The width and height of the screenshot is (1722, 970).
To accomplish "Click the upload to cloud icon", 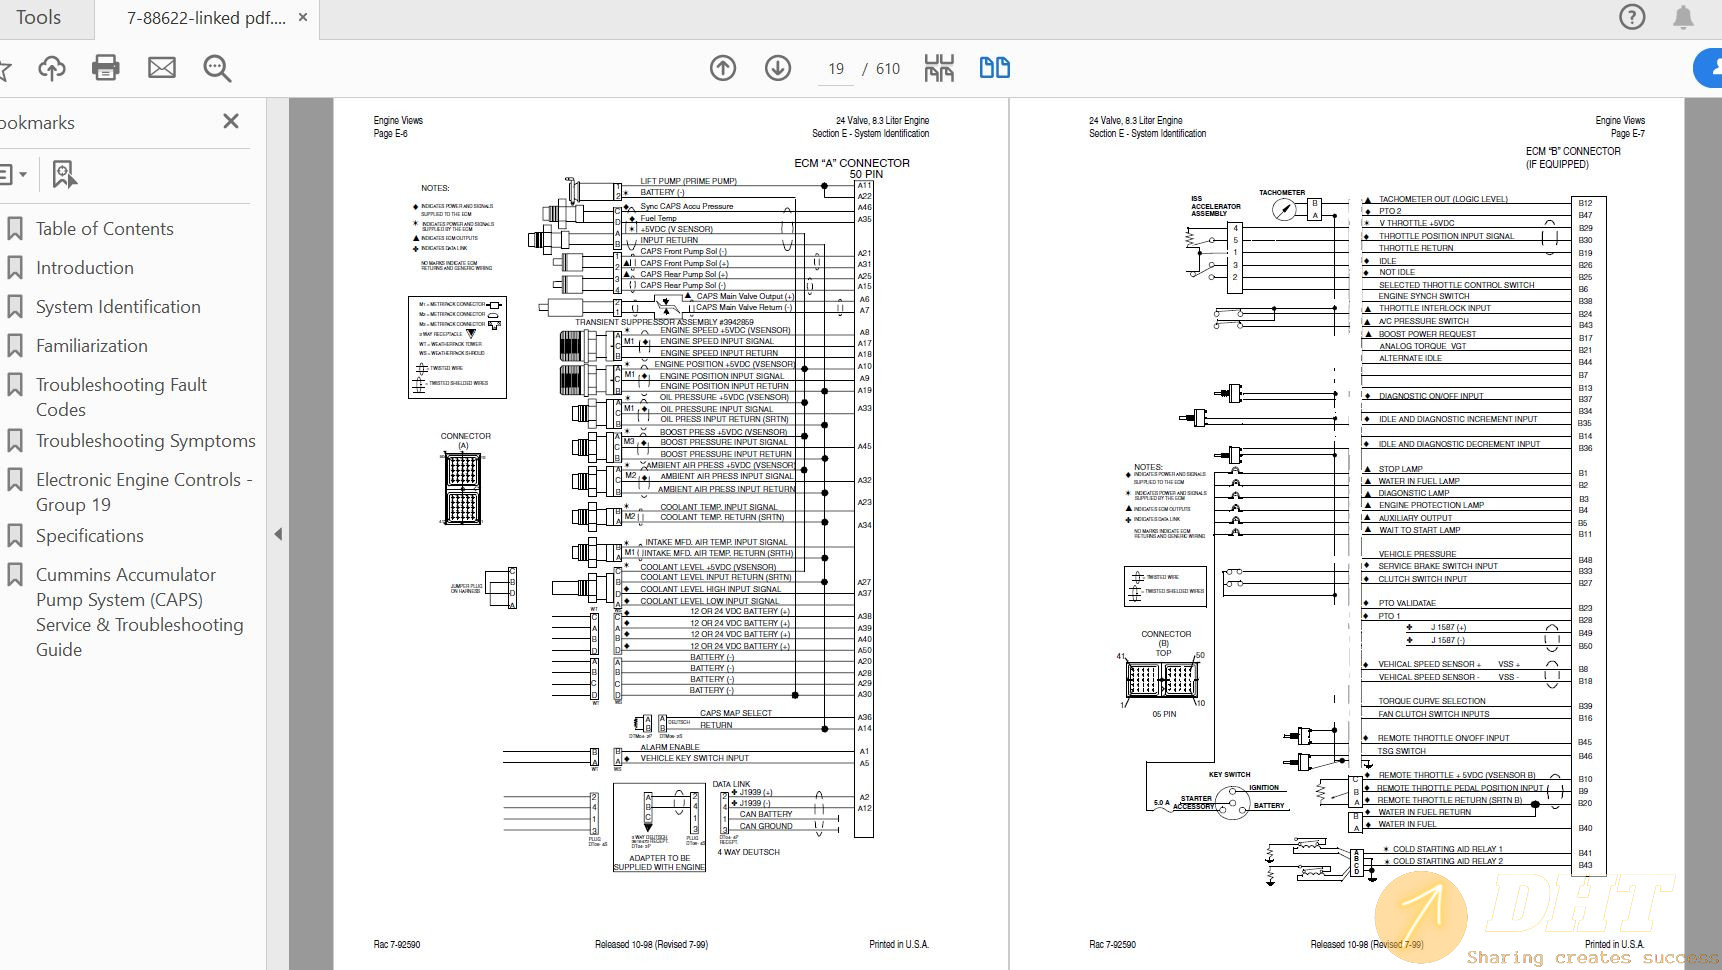I will click(x=52, y=68).
